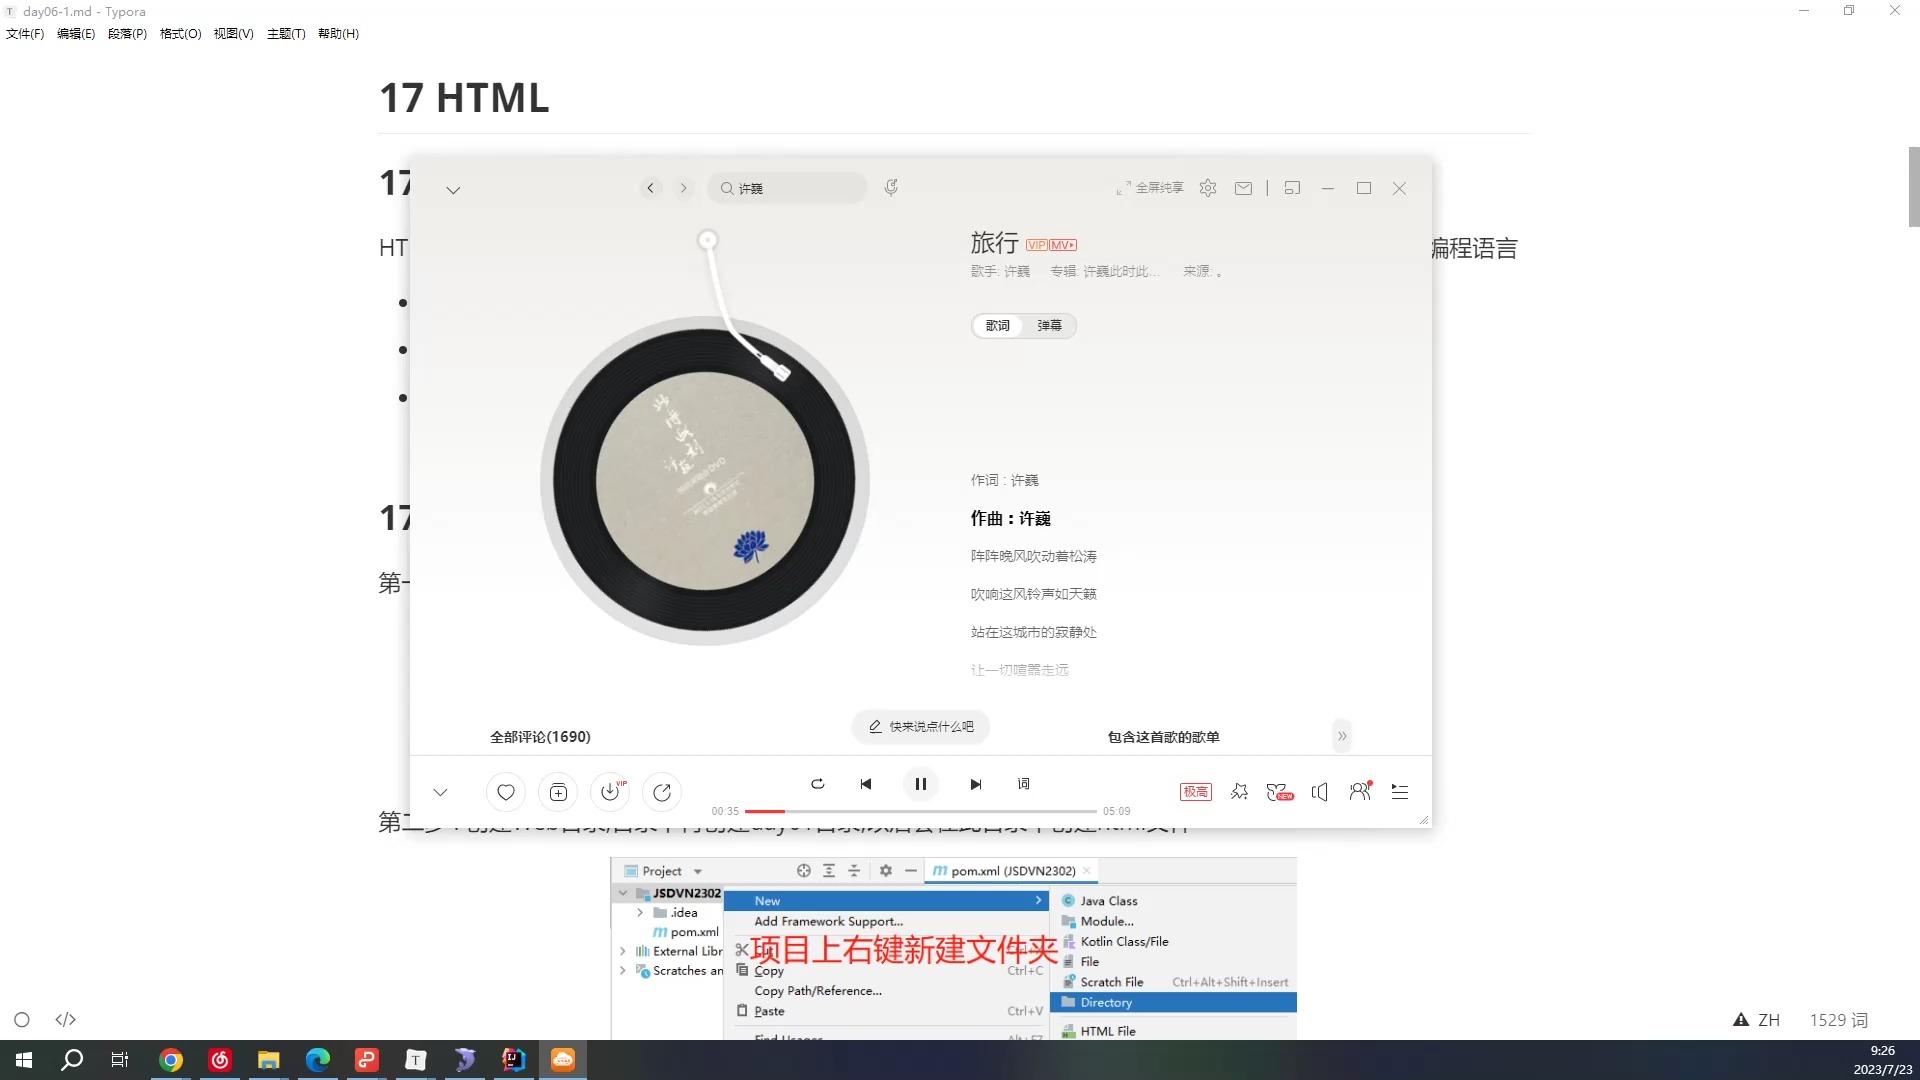
Task: Click the download/add to playlist icon
Action: click(x=612, y=793)
